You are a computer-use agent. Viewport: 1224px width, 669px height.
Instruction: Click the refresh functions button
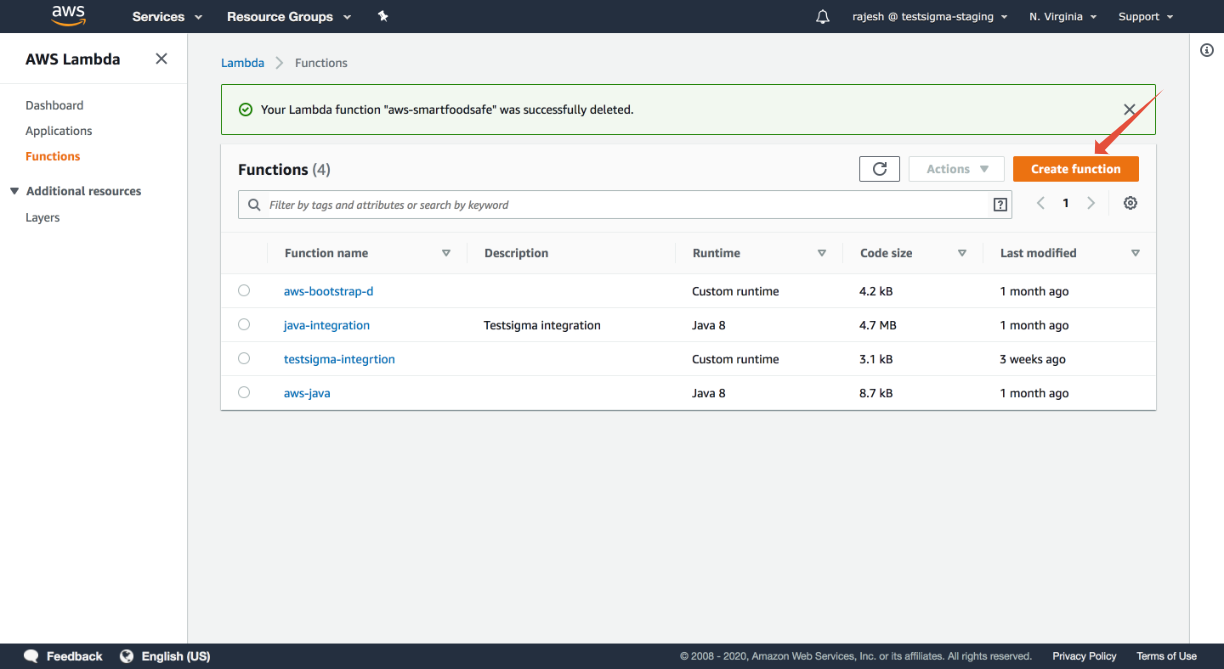click(x=879, y=169)
